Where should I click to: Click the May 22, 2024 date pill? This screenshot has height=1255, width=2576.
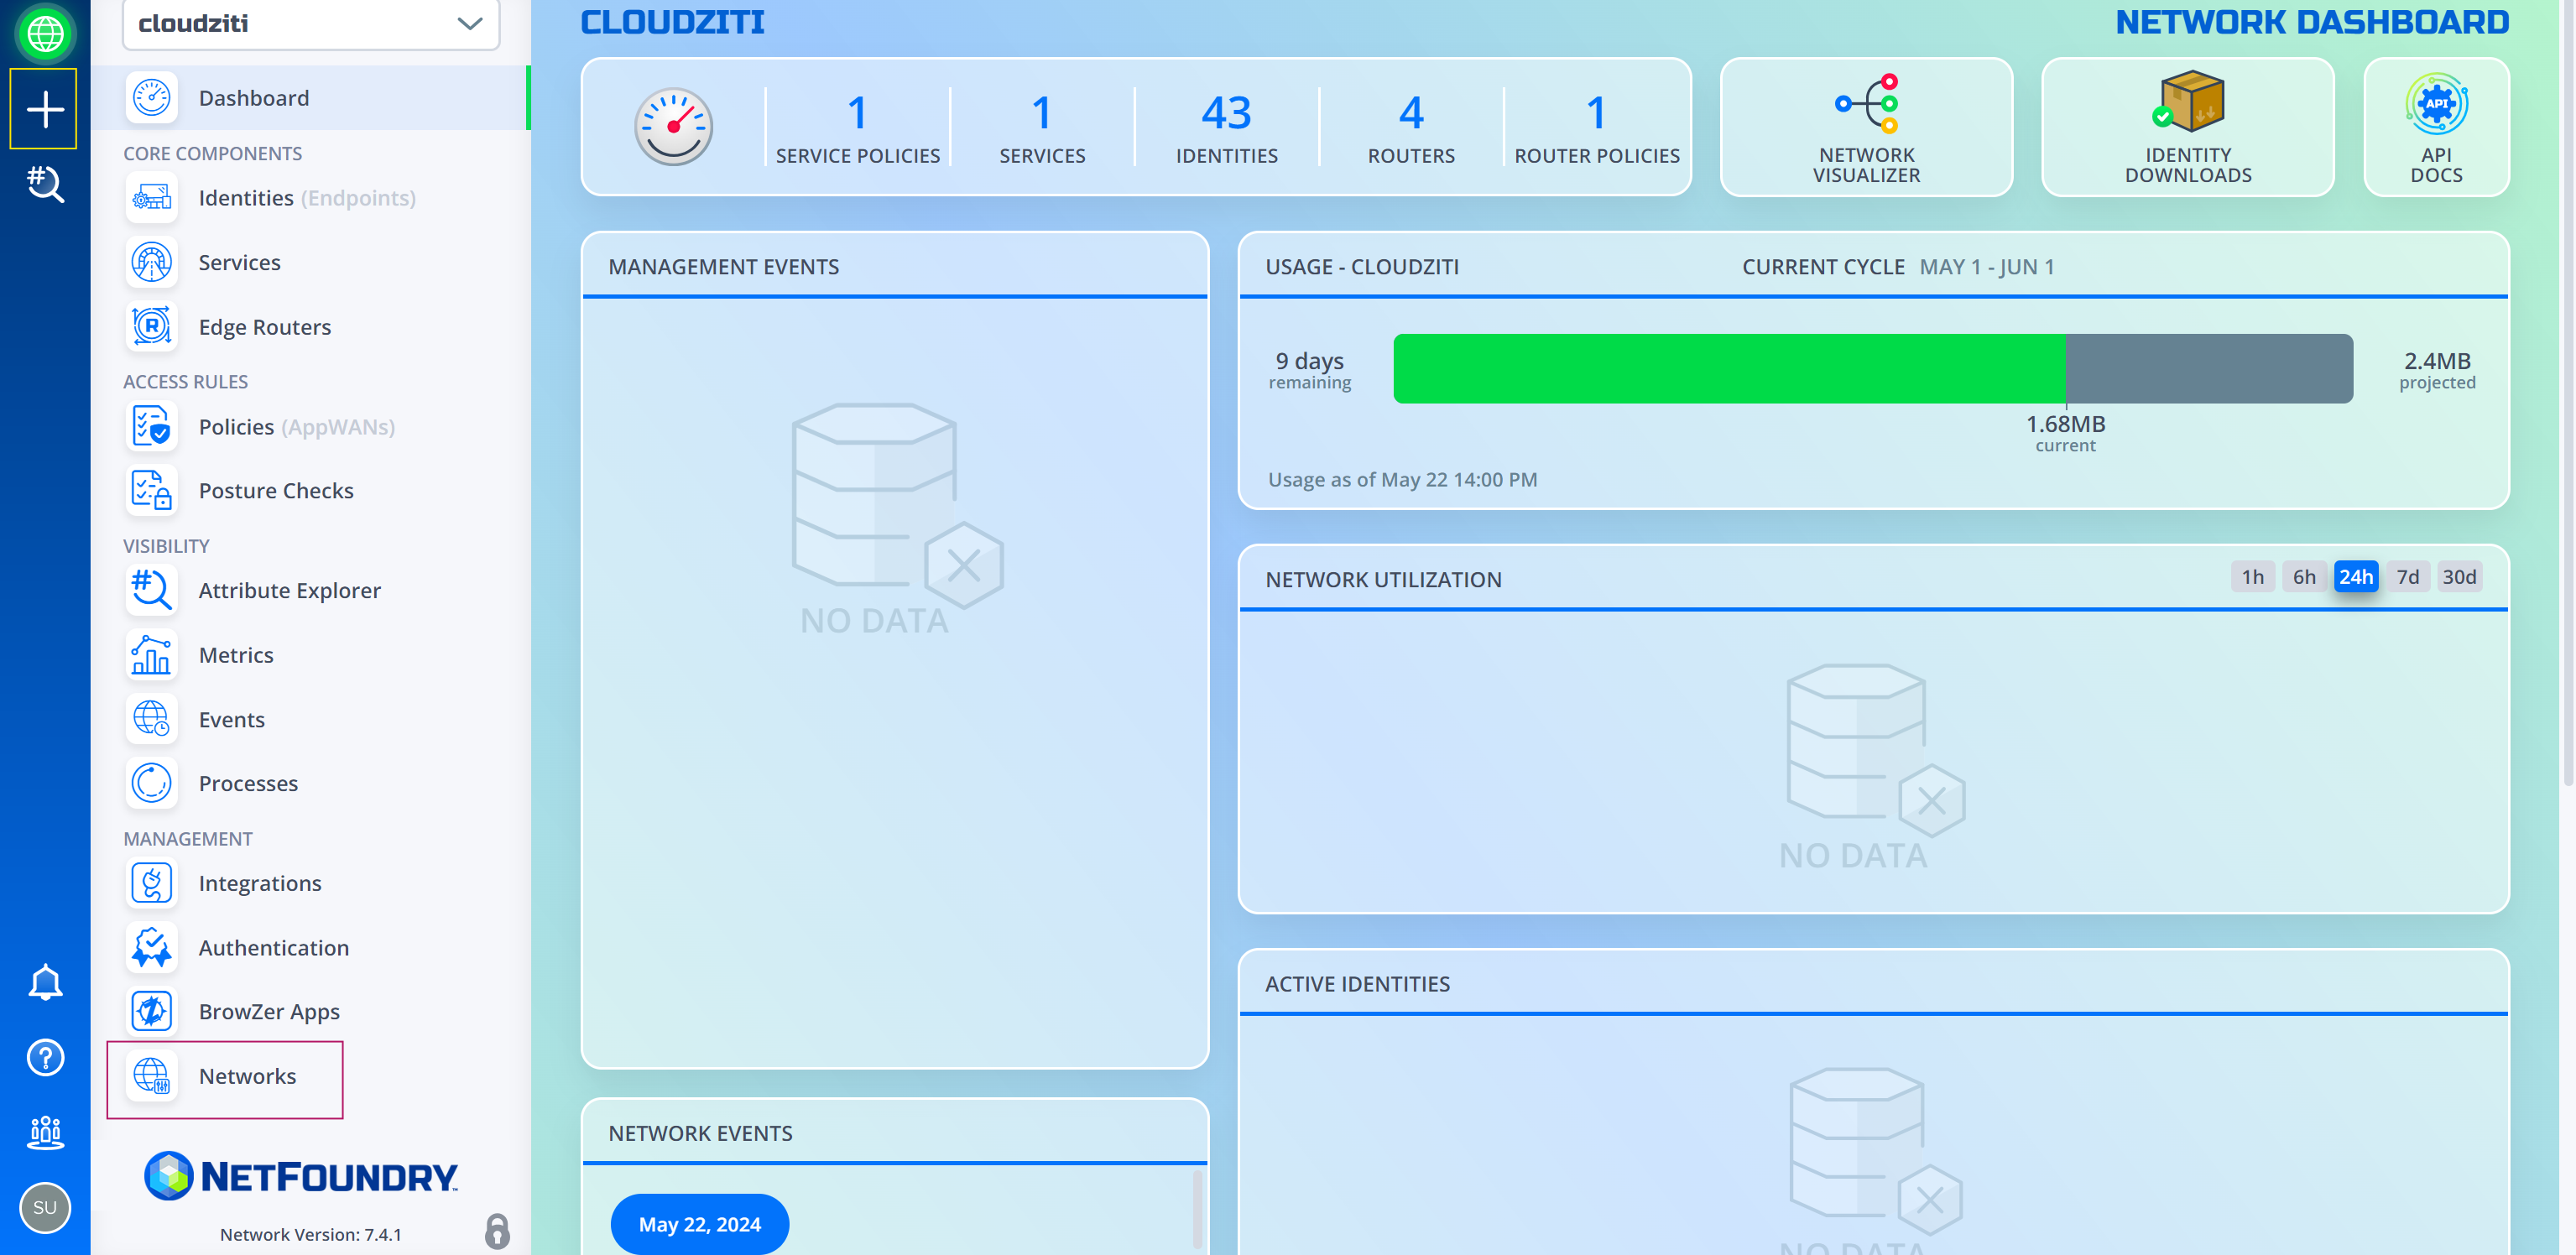click(x=699, y=1224)
